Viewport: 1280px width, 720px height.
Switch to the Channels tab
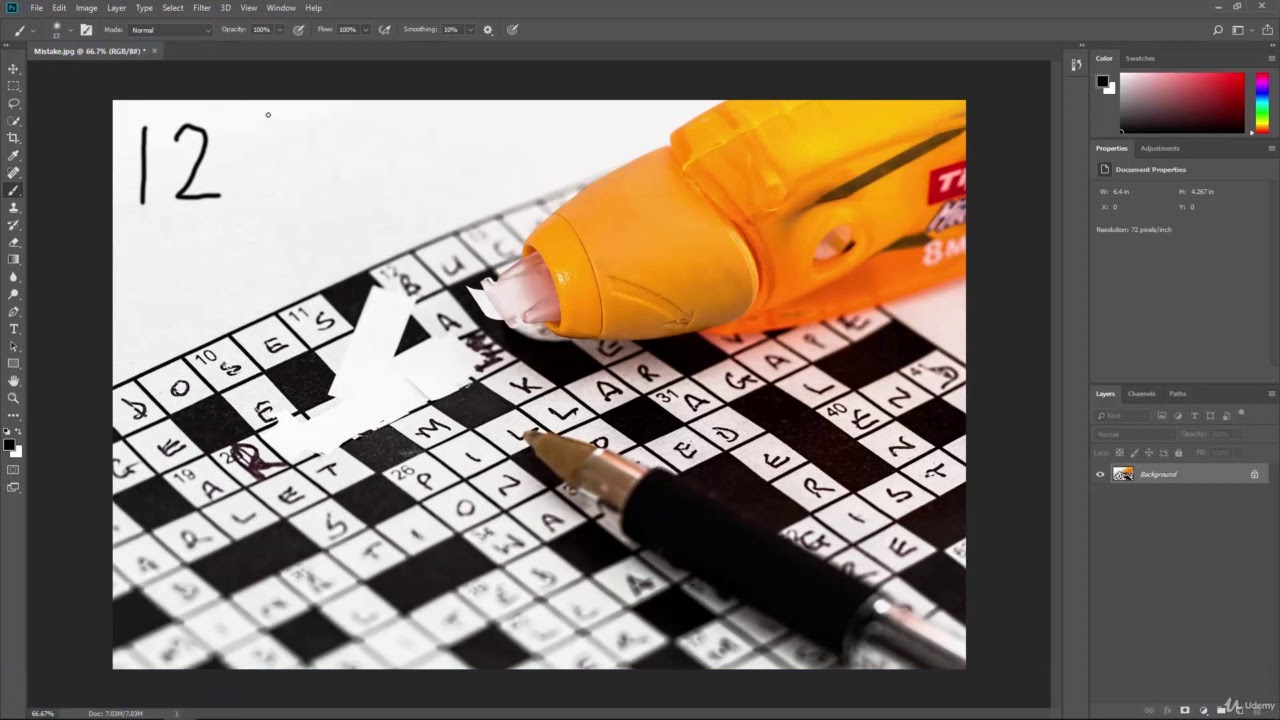coord(1141,393)
